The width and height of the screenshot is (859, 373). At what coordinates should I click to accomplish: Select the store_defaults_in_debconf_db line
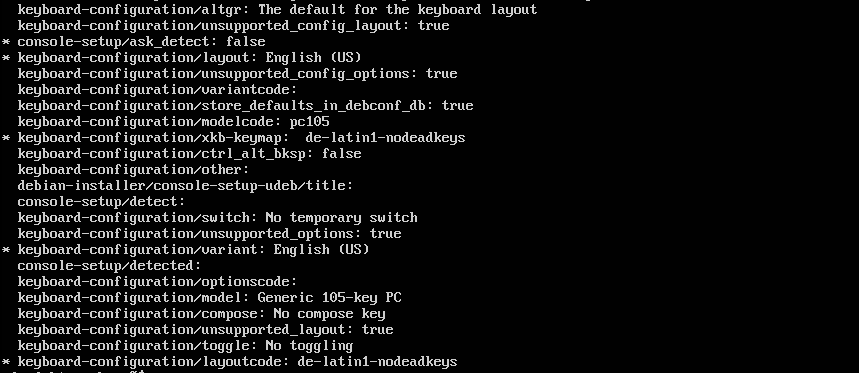click(x=245, y=106)
